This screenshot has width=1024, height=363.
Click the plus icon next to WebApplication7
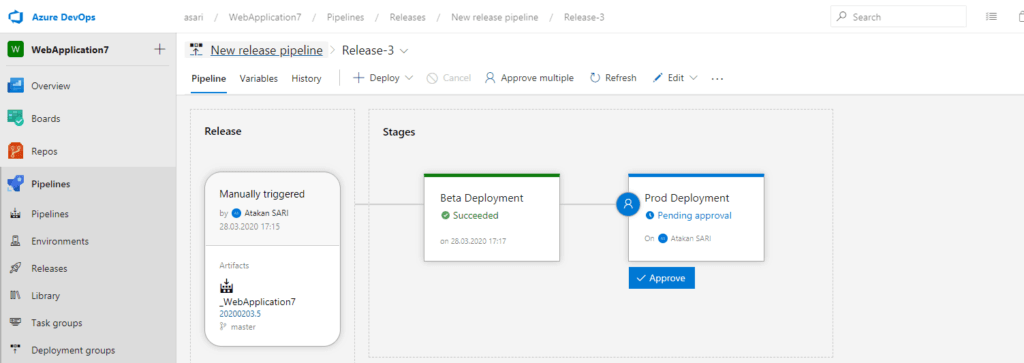click(x=160, y=49)
